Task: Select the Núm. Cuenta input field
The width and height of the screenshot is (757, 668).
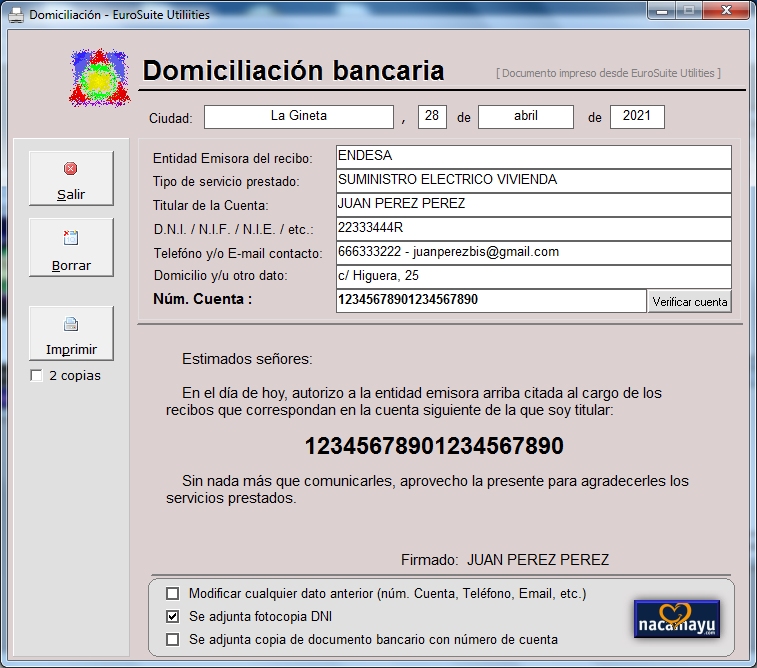Action: [490, 300]
